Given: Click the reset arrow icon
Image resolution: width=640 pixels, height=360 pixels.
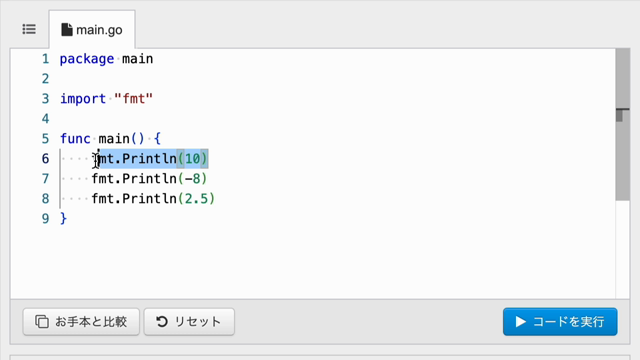Looking at the screenshot, I should click(x=162, y=322).
